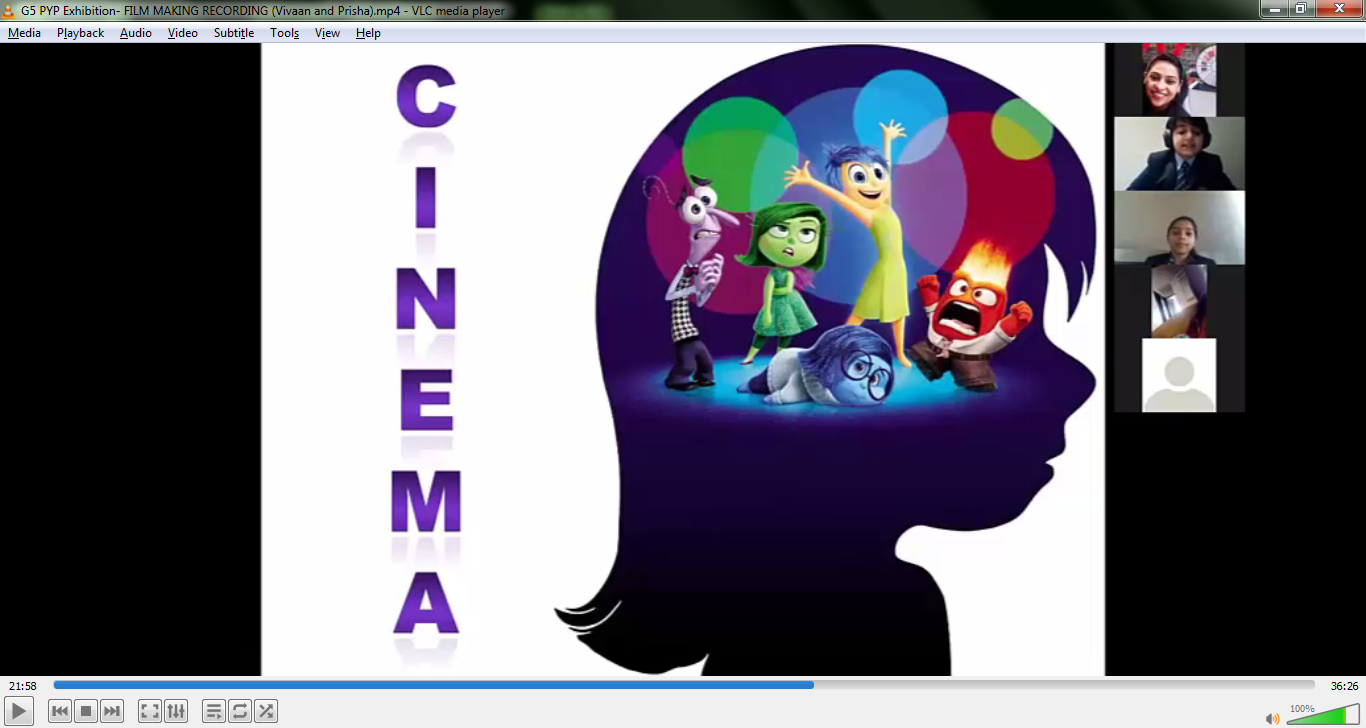This screenshot has height=728, width=1366.
Task: Click elapsed time label 21:58
Action: click(23, 686)
